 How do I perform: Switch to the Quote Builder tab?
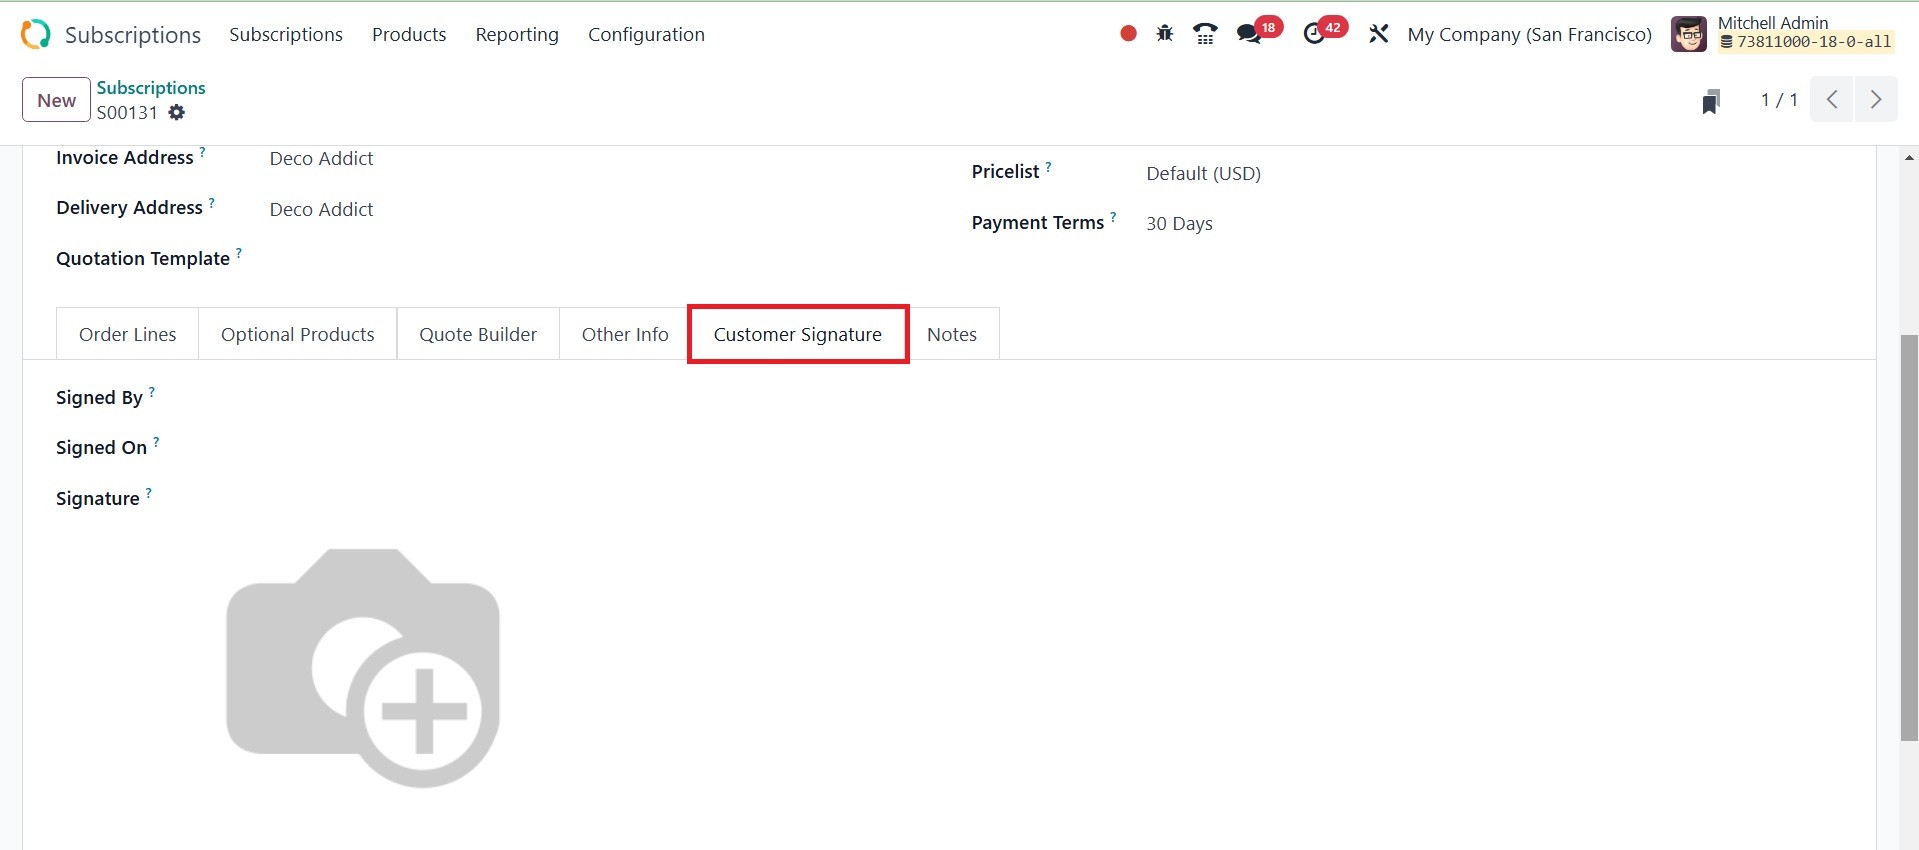click(478, 334)
